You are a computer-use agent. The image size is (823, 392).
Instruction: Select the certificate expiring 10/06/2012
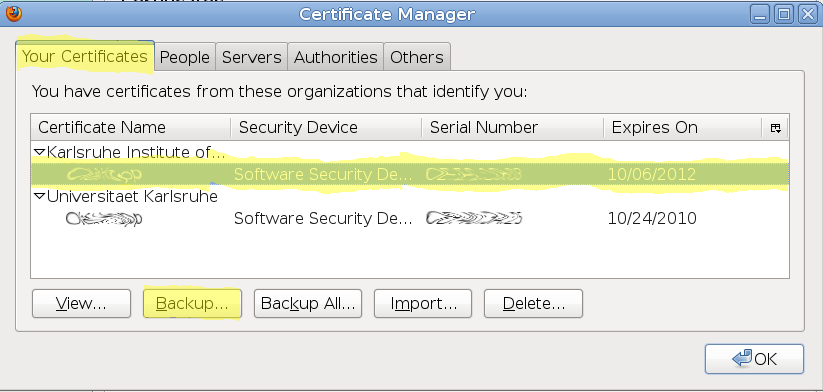tap(409, 174)
